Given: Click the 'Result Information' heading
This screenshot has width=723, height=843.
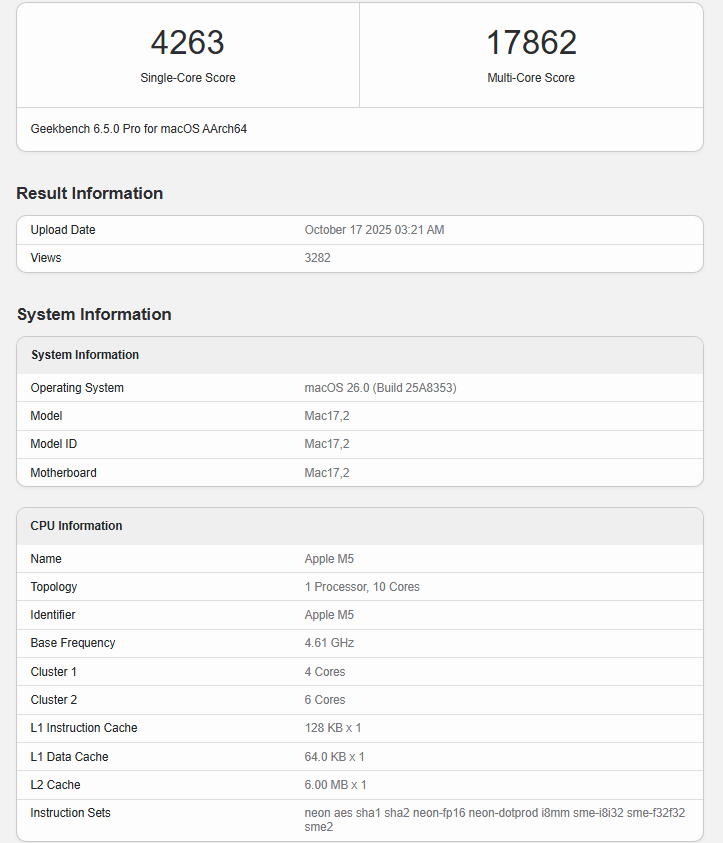Looking at the screenshot, I should coord(89,194).
